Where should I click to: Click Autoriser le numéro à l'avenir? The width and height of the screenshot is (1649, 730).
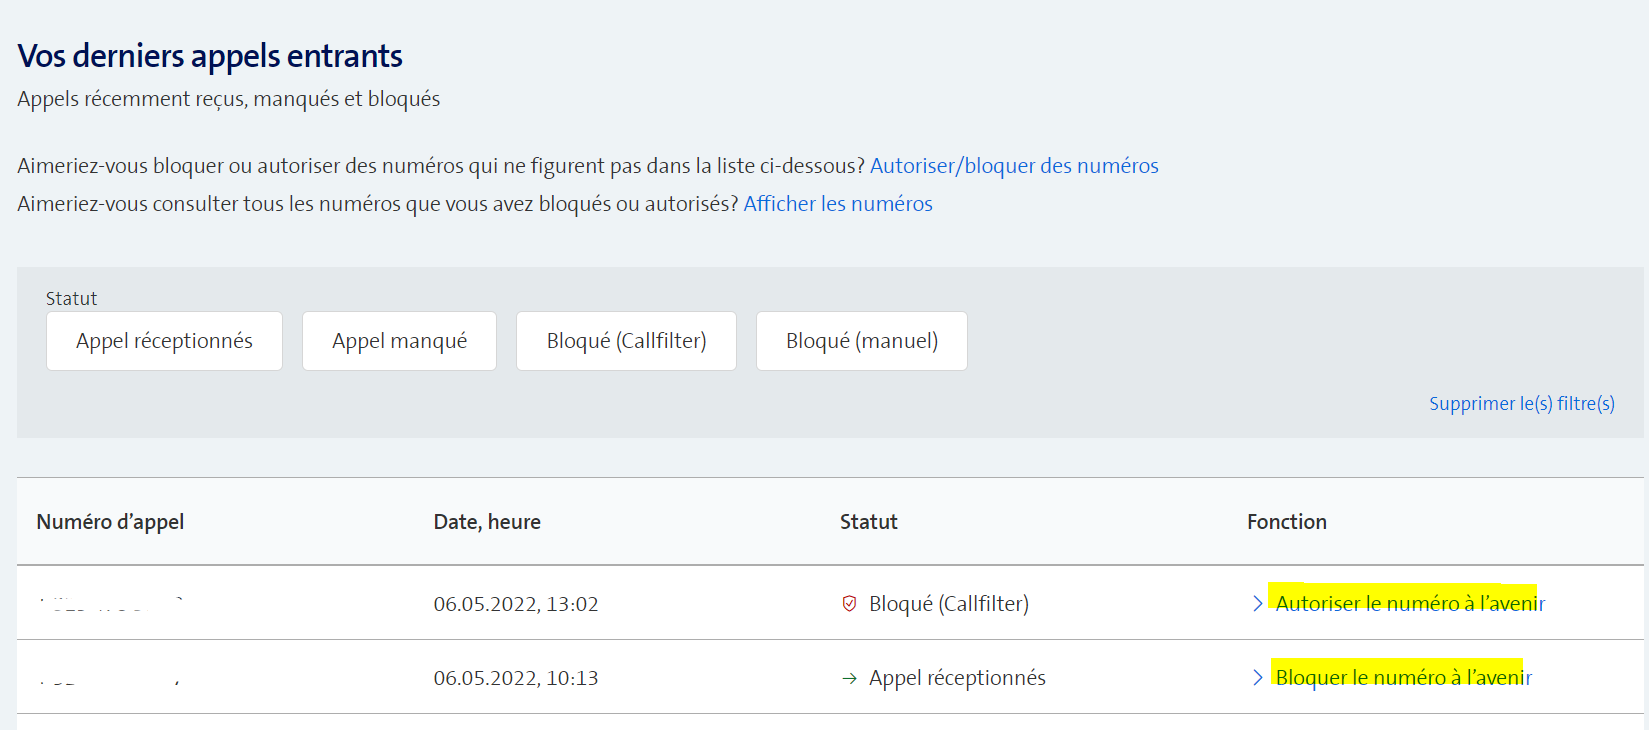pyautogui.click(x=1409, y=603)
